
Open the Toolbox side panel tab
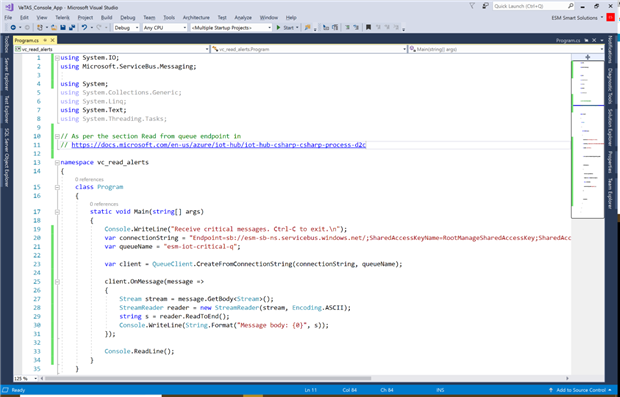pyautogui.click(x=6, y=44)
